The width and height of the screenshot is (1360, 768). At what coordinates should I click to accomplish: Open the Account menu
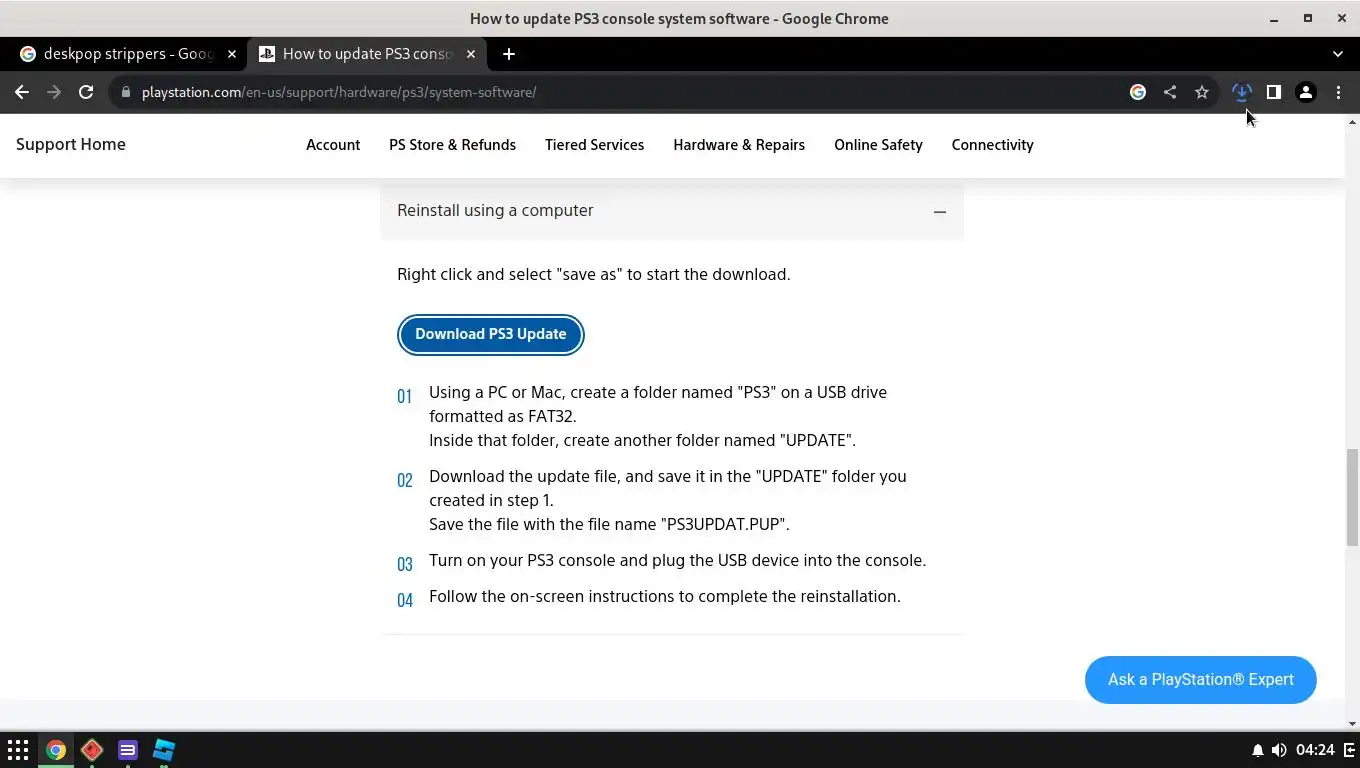[x=333, y=145]
